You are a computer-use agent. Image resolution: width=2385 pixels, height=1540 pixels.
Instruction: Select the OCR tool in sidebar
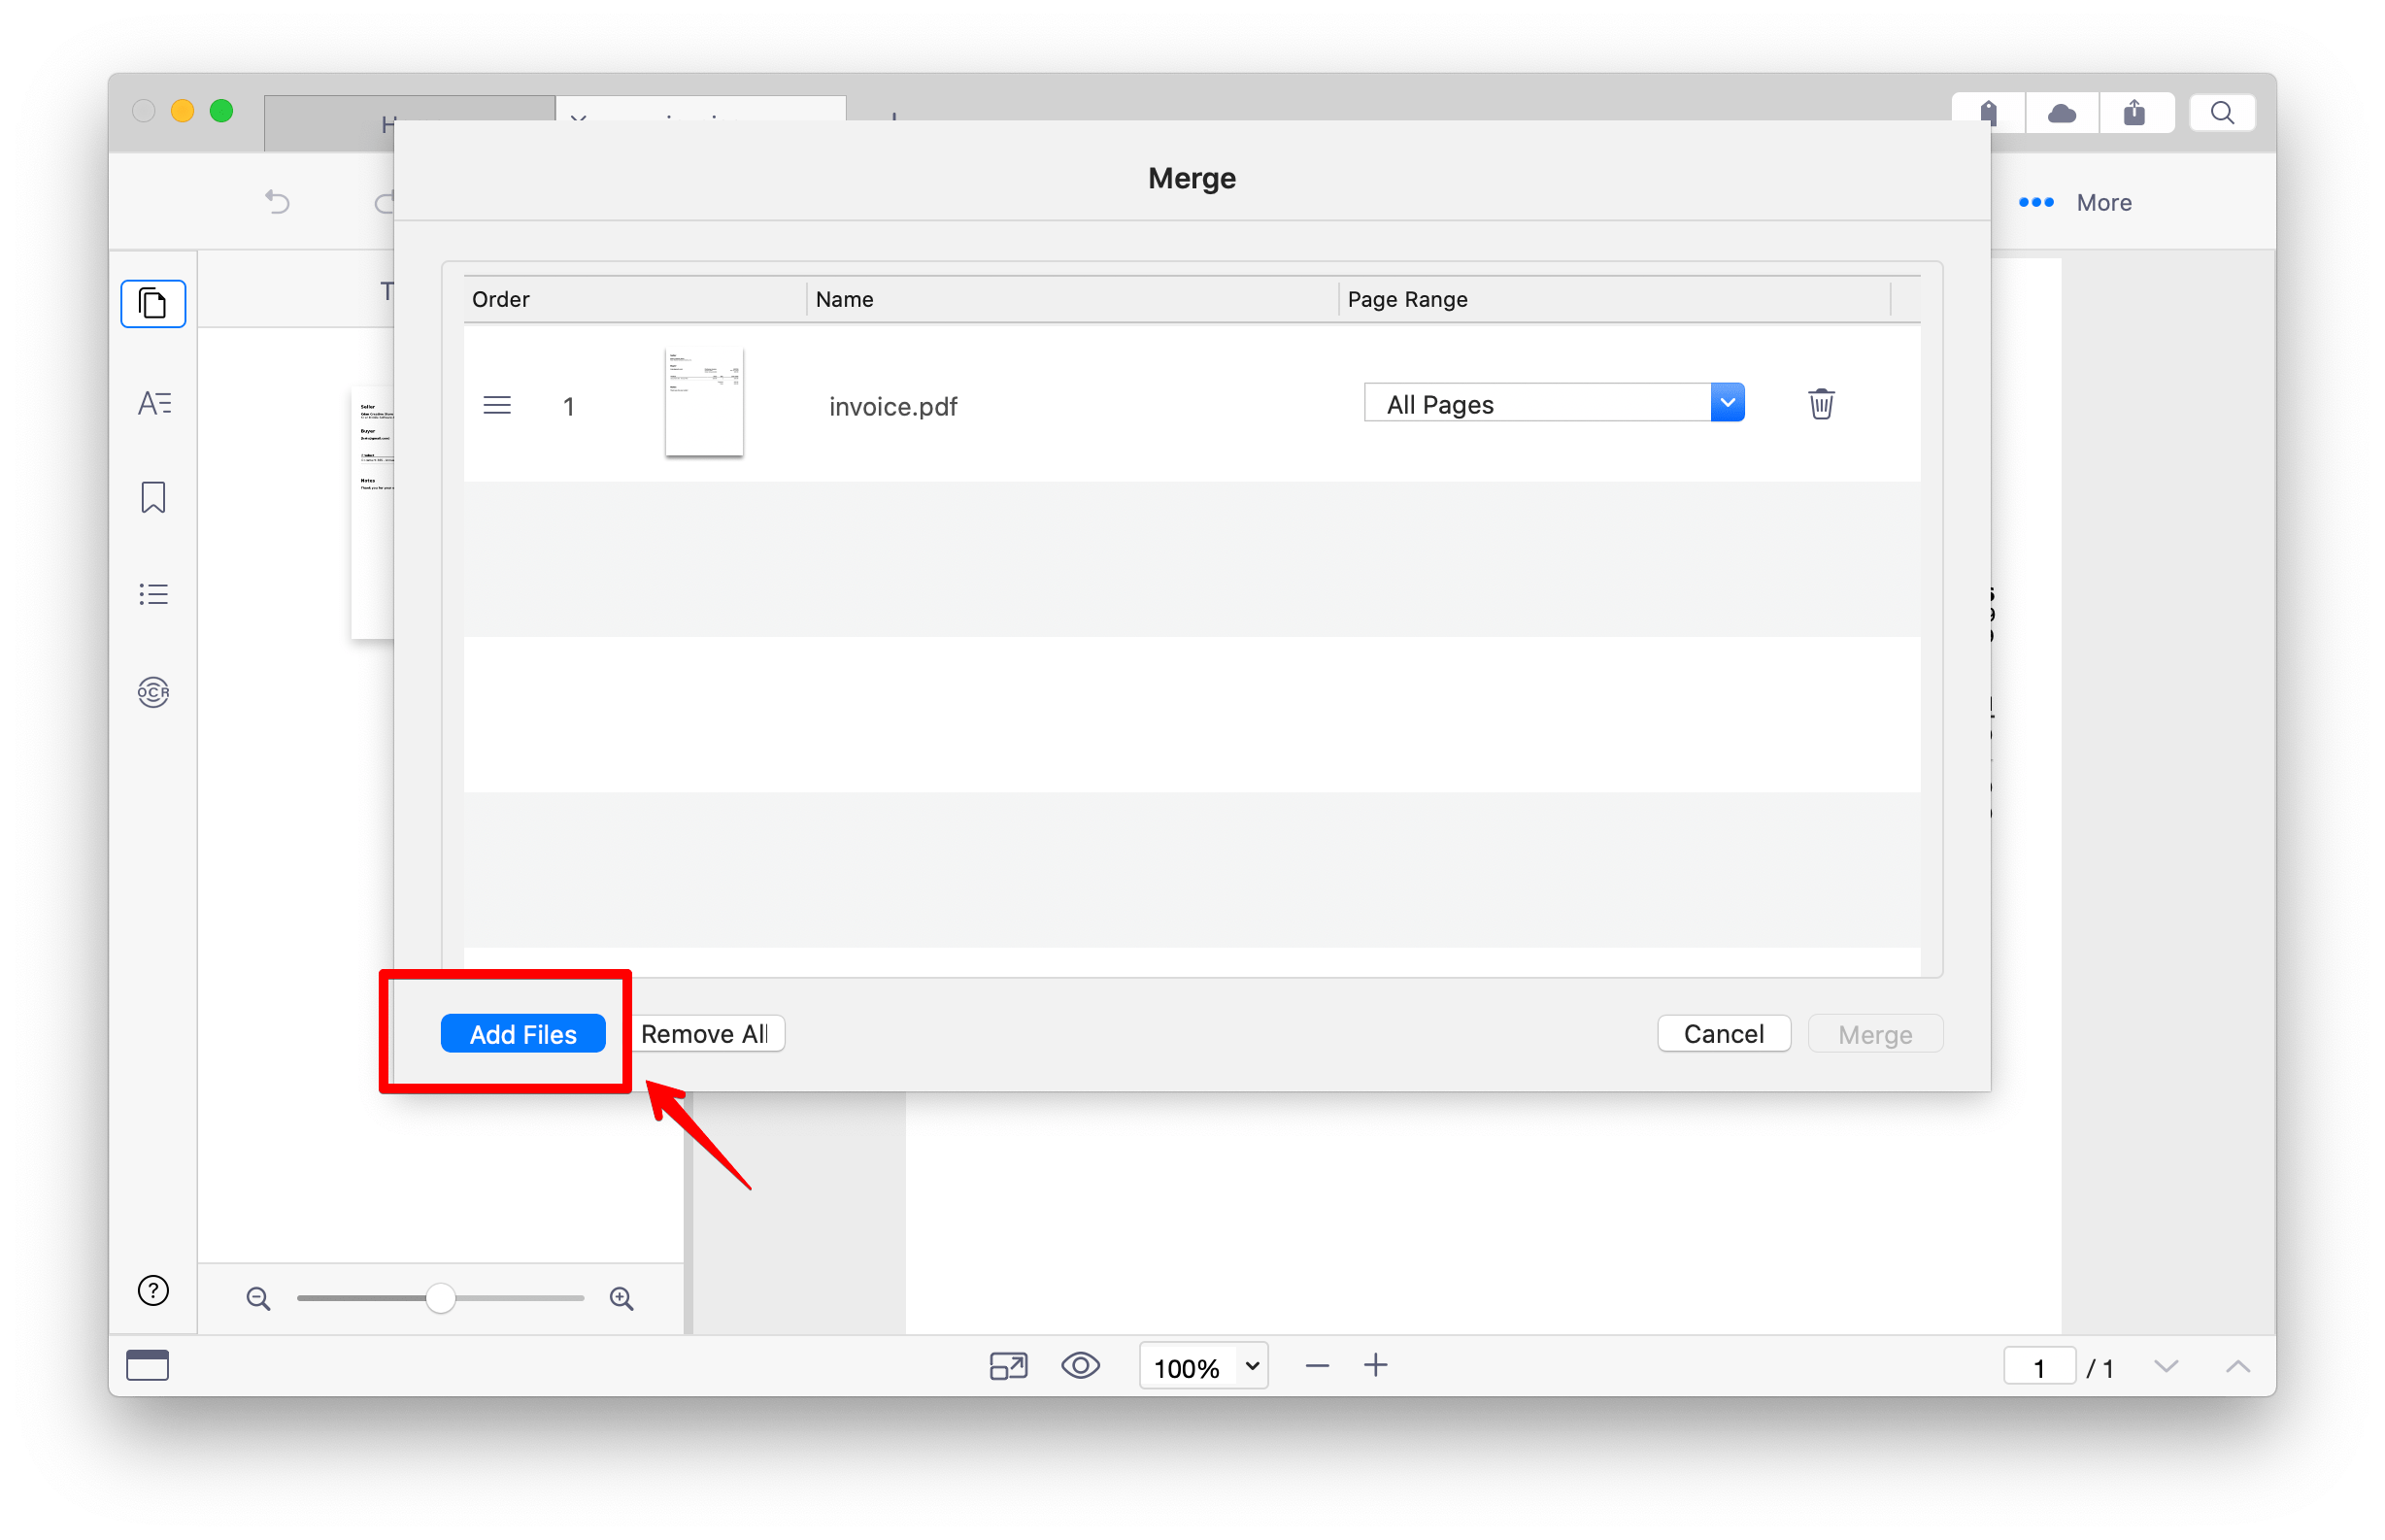click(x=153, y=692)
